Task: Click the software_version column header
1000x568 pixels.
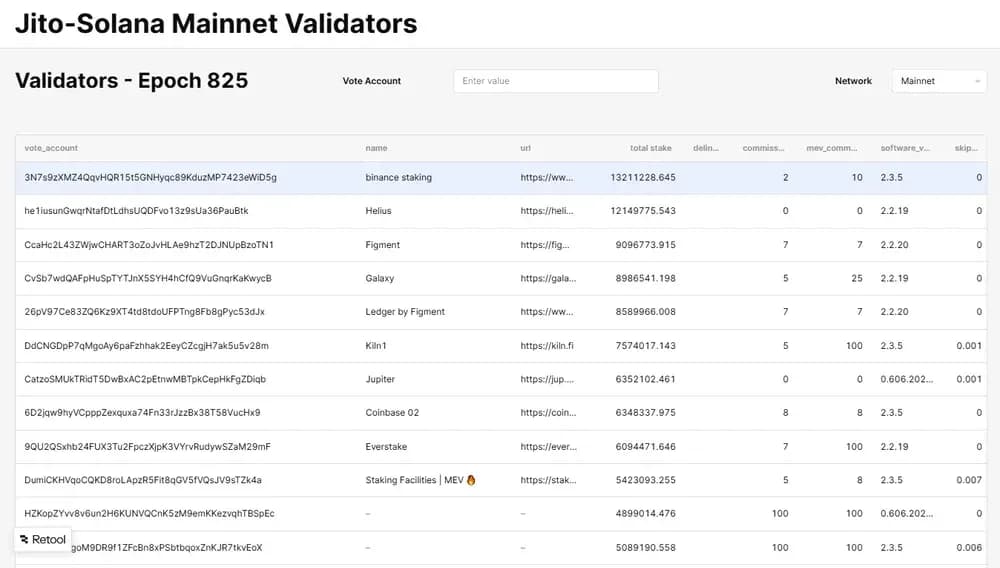Action: click(x=905, y=148)
